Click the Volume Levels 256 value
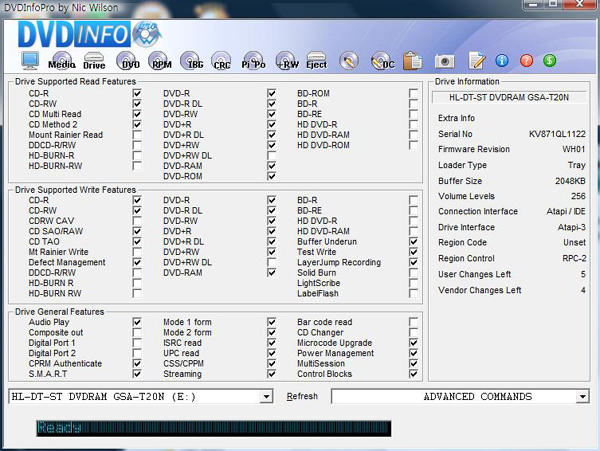Screen dimensions: 600x451 pyautogui.click(x=578, y=196)
